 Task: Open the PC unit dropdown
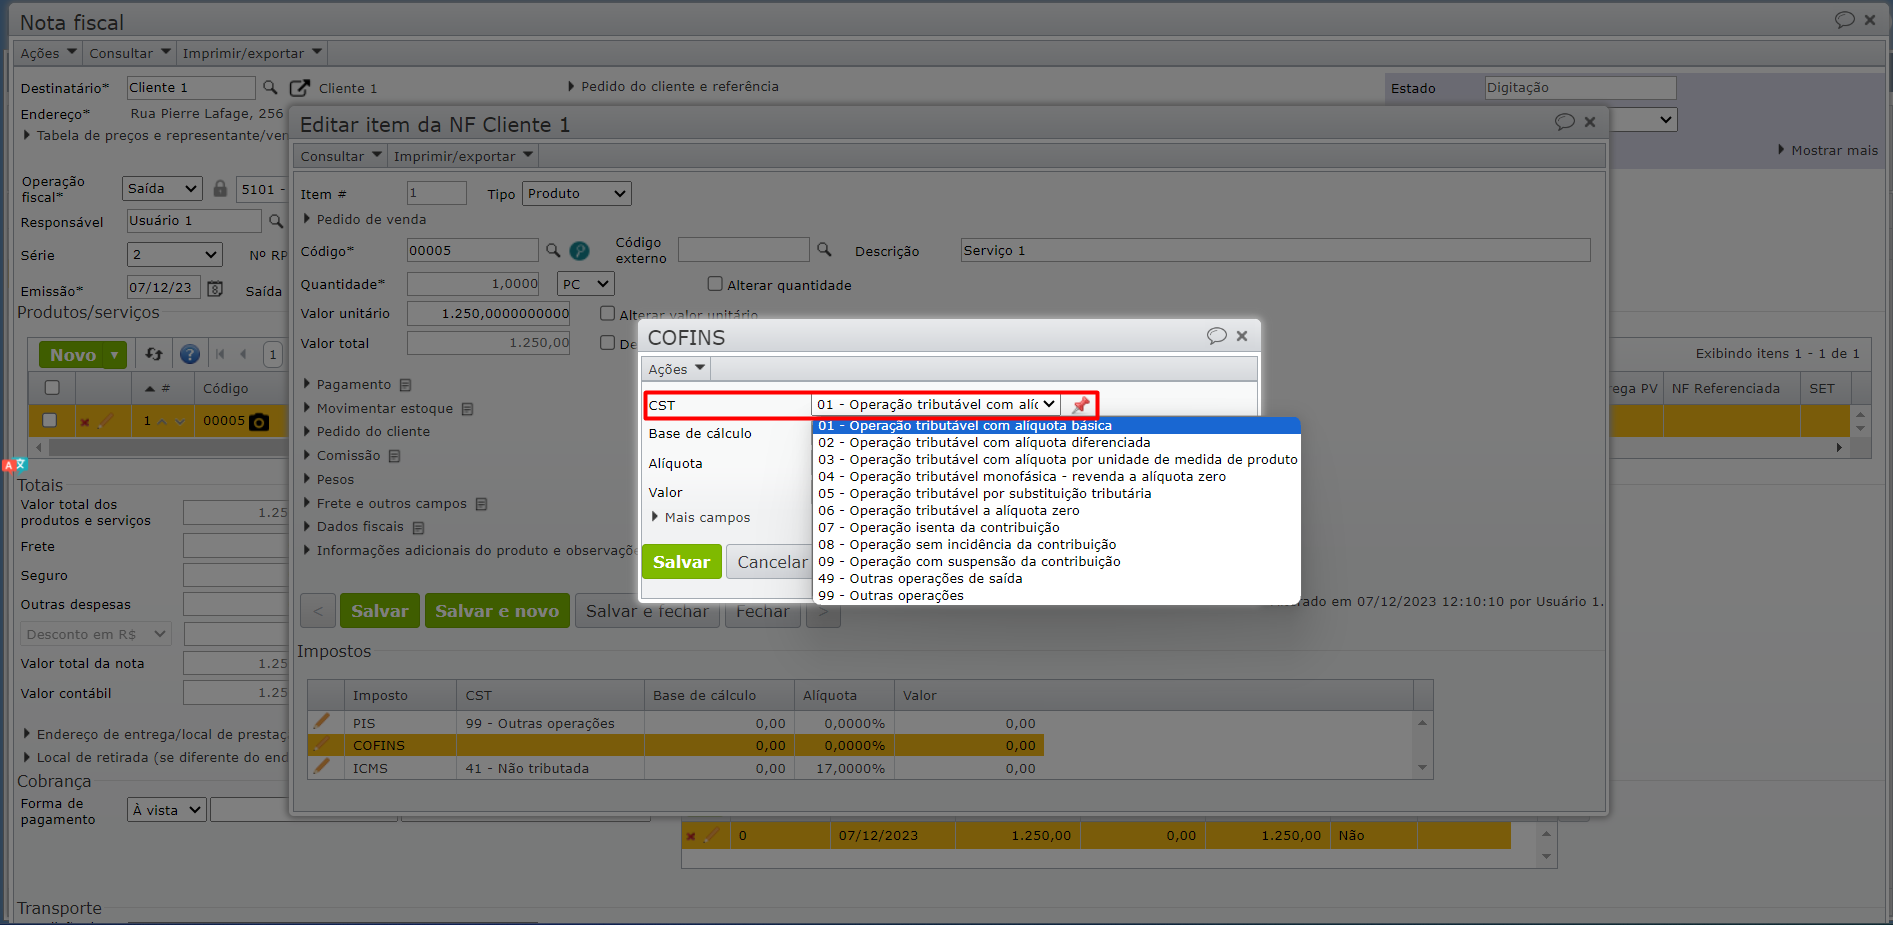[x=585, y=284]
